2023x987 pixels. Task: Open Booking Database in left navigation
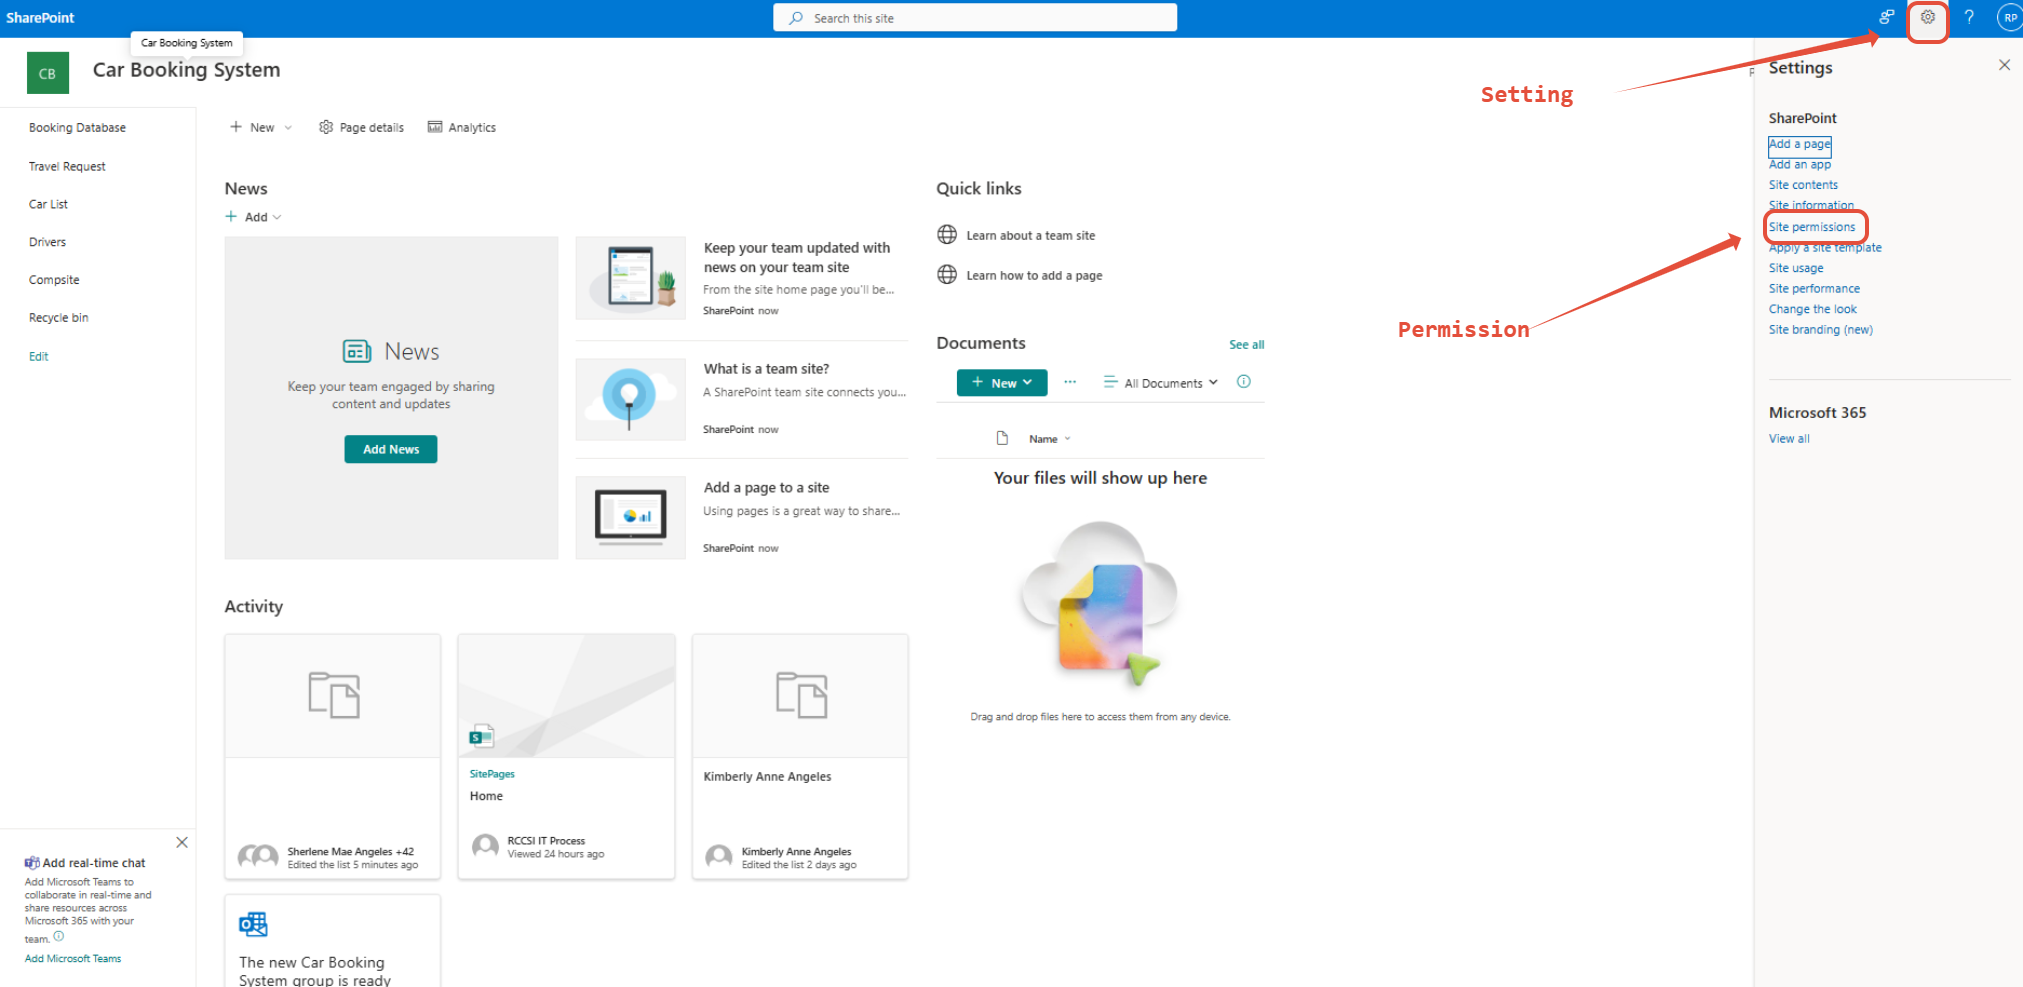[x=77, y=128]
